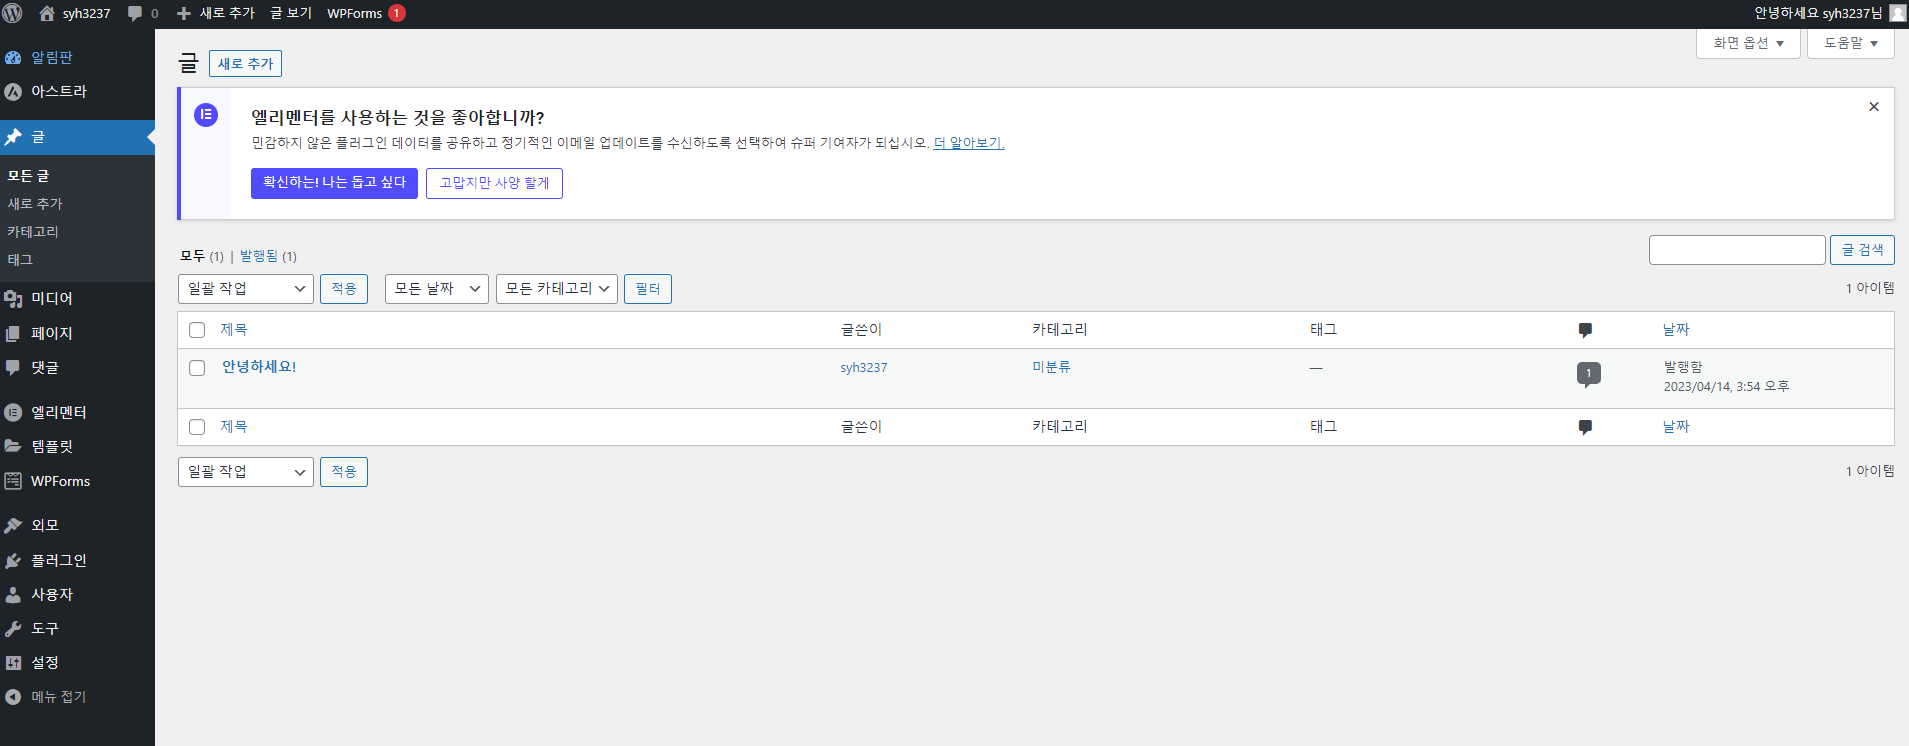The image size is (1909, 746).
Task: Open 모든 카테고리 dropdown
Action: pyautogui.click(x=557, y=289)
